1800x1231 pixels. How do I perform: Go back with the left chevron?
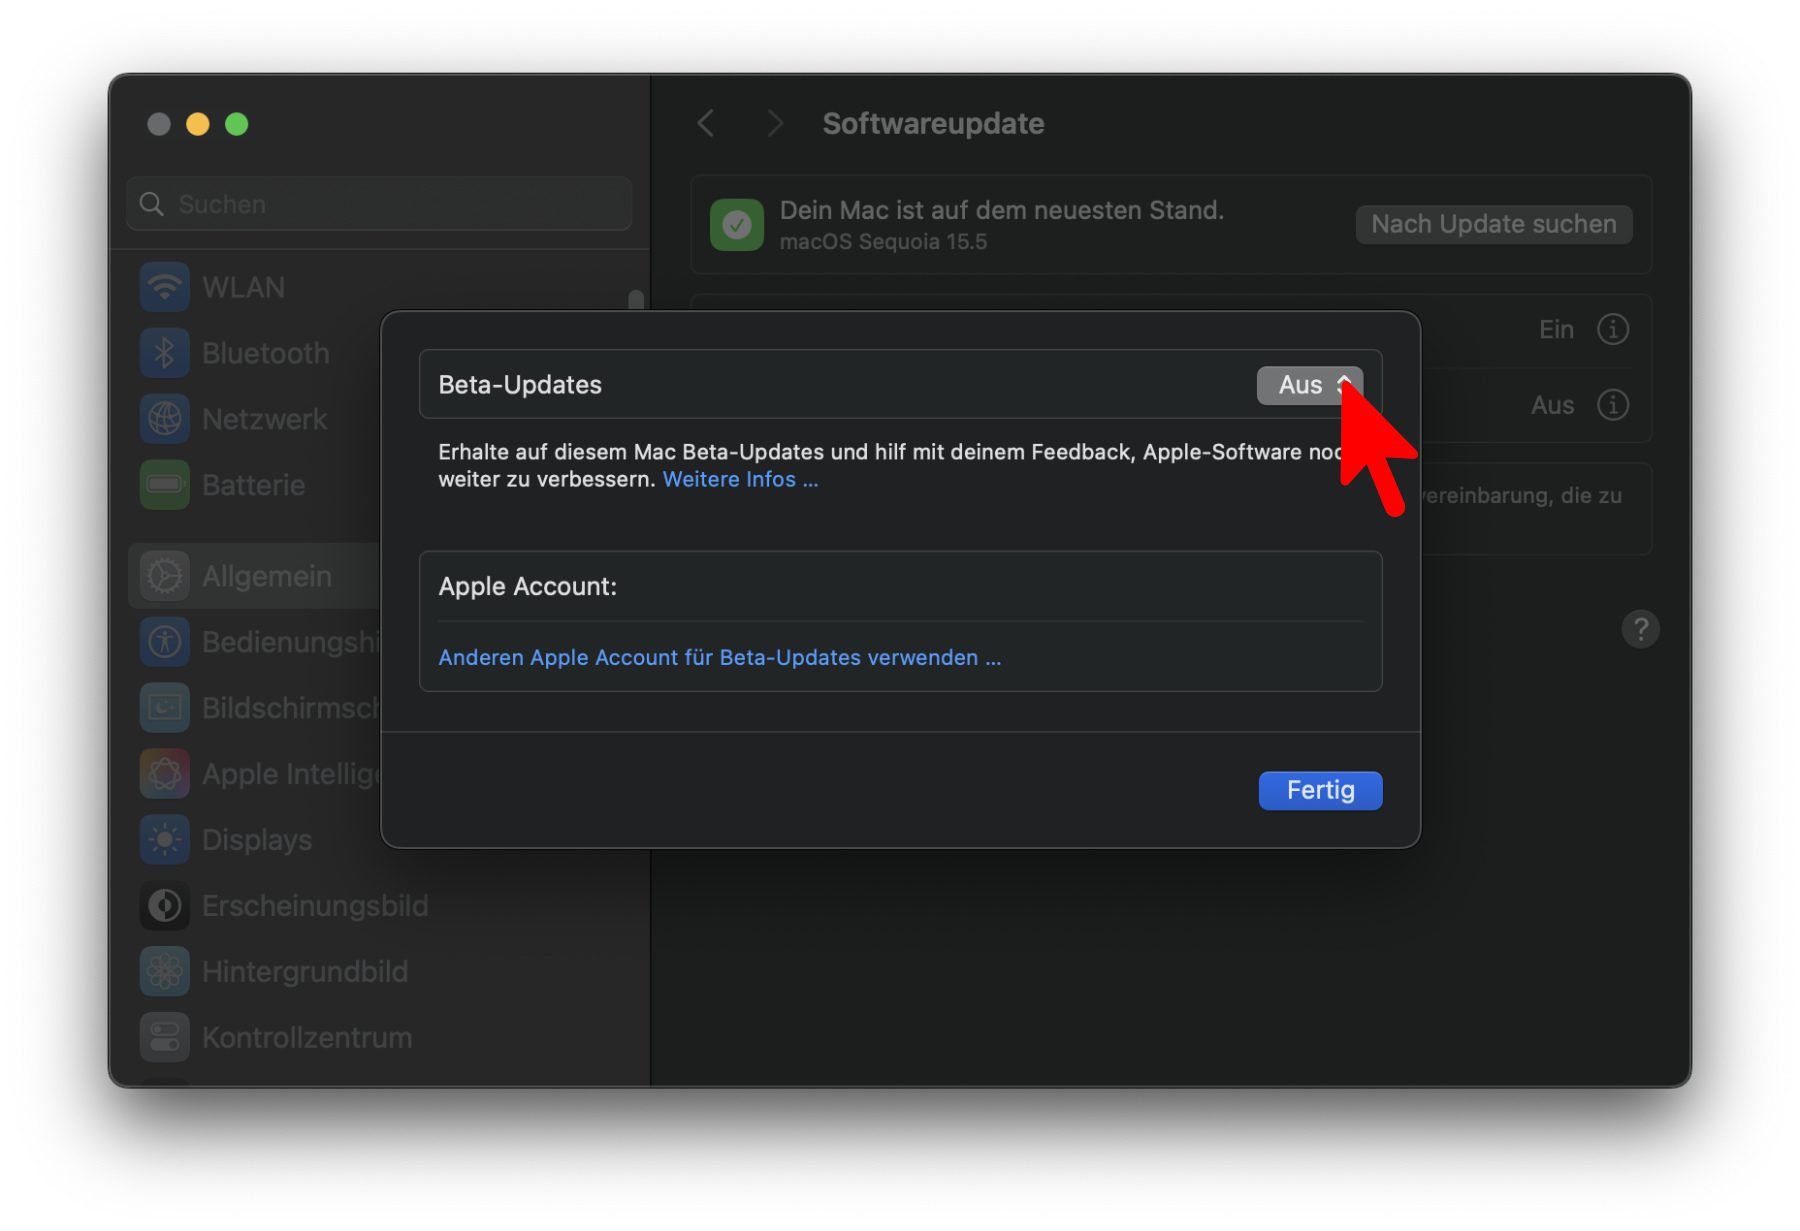click(706, 124)
